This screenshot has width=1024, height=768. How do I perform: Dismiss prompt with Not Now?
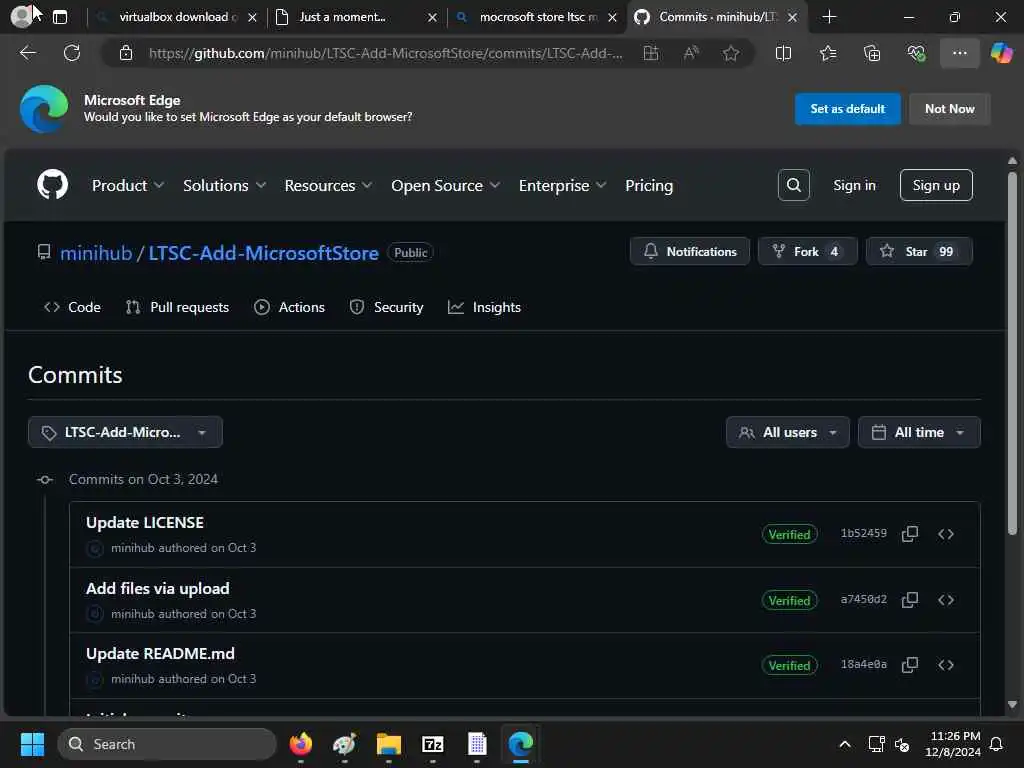pos(950,109)
